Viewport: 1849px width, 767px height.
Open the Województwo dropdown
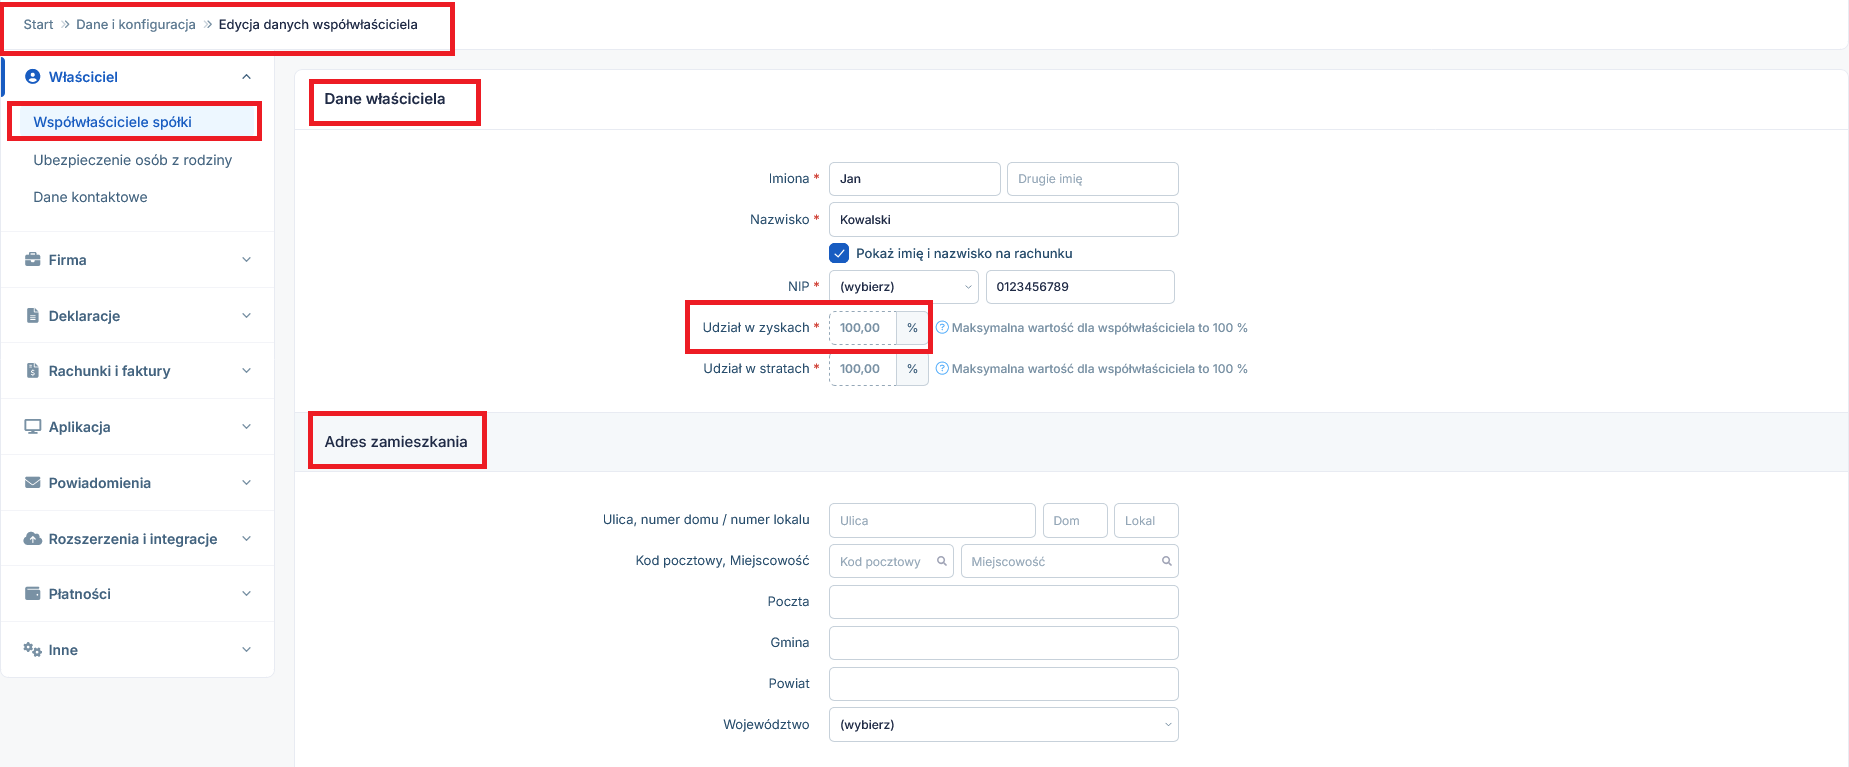coord(1003,725)
